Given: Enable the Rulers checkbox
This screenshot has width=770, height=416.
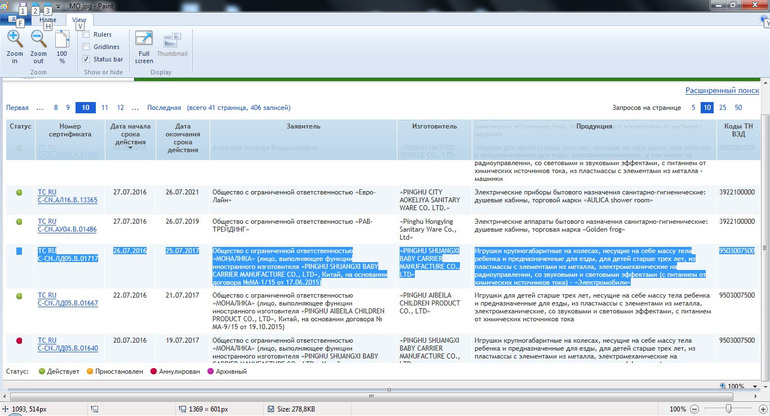Looking at the screenshot, I should click(x=87, y=35).
